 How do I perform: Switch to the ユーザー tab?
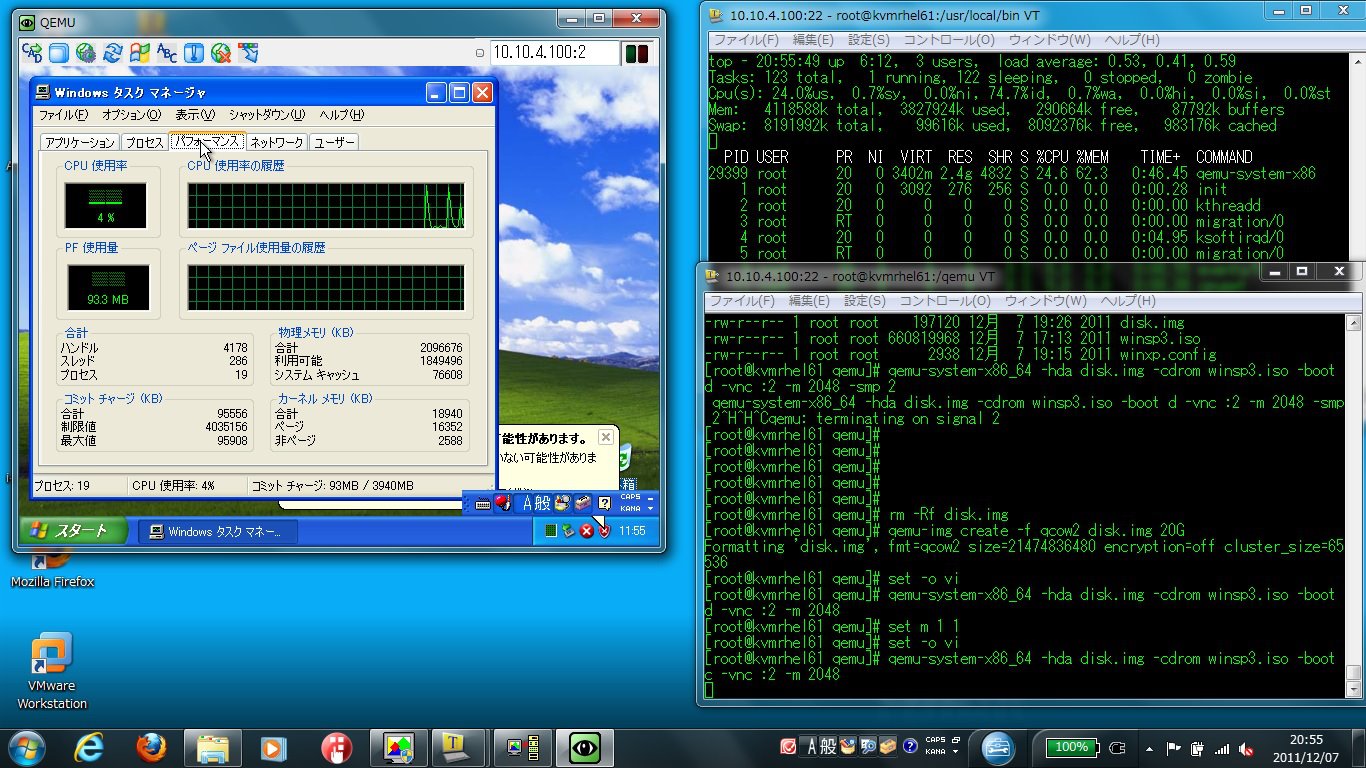coord(334,143)
